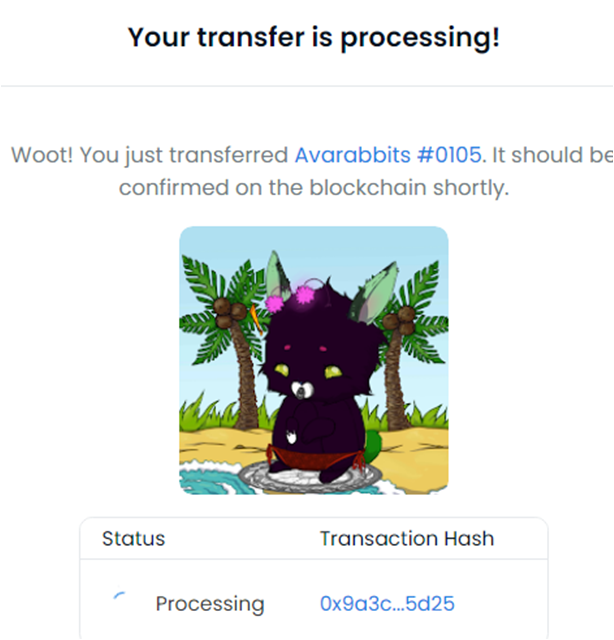
Task: Open transaction hash 0x9a3c...5d25
Action: pos(387,603)
